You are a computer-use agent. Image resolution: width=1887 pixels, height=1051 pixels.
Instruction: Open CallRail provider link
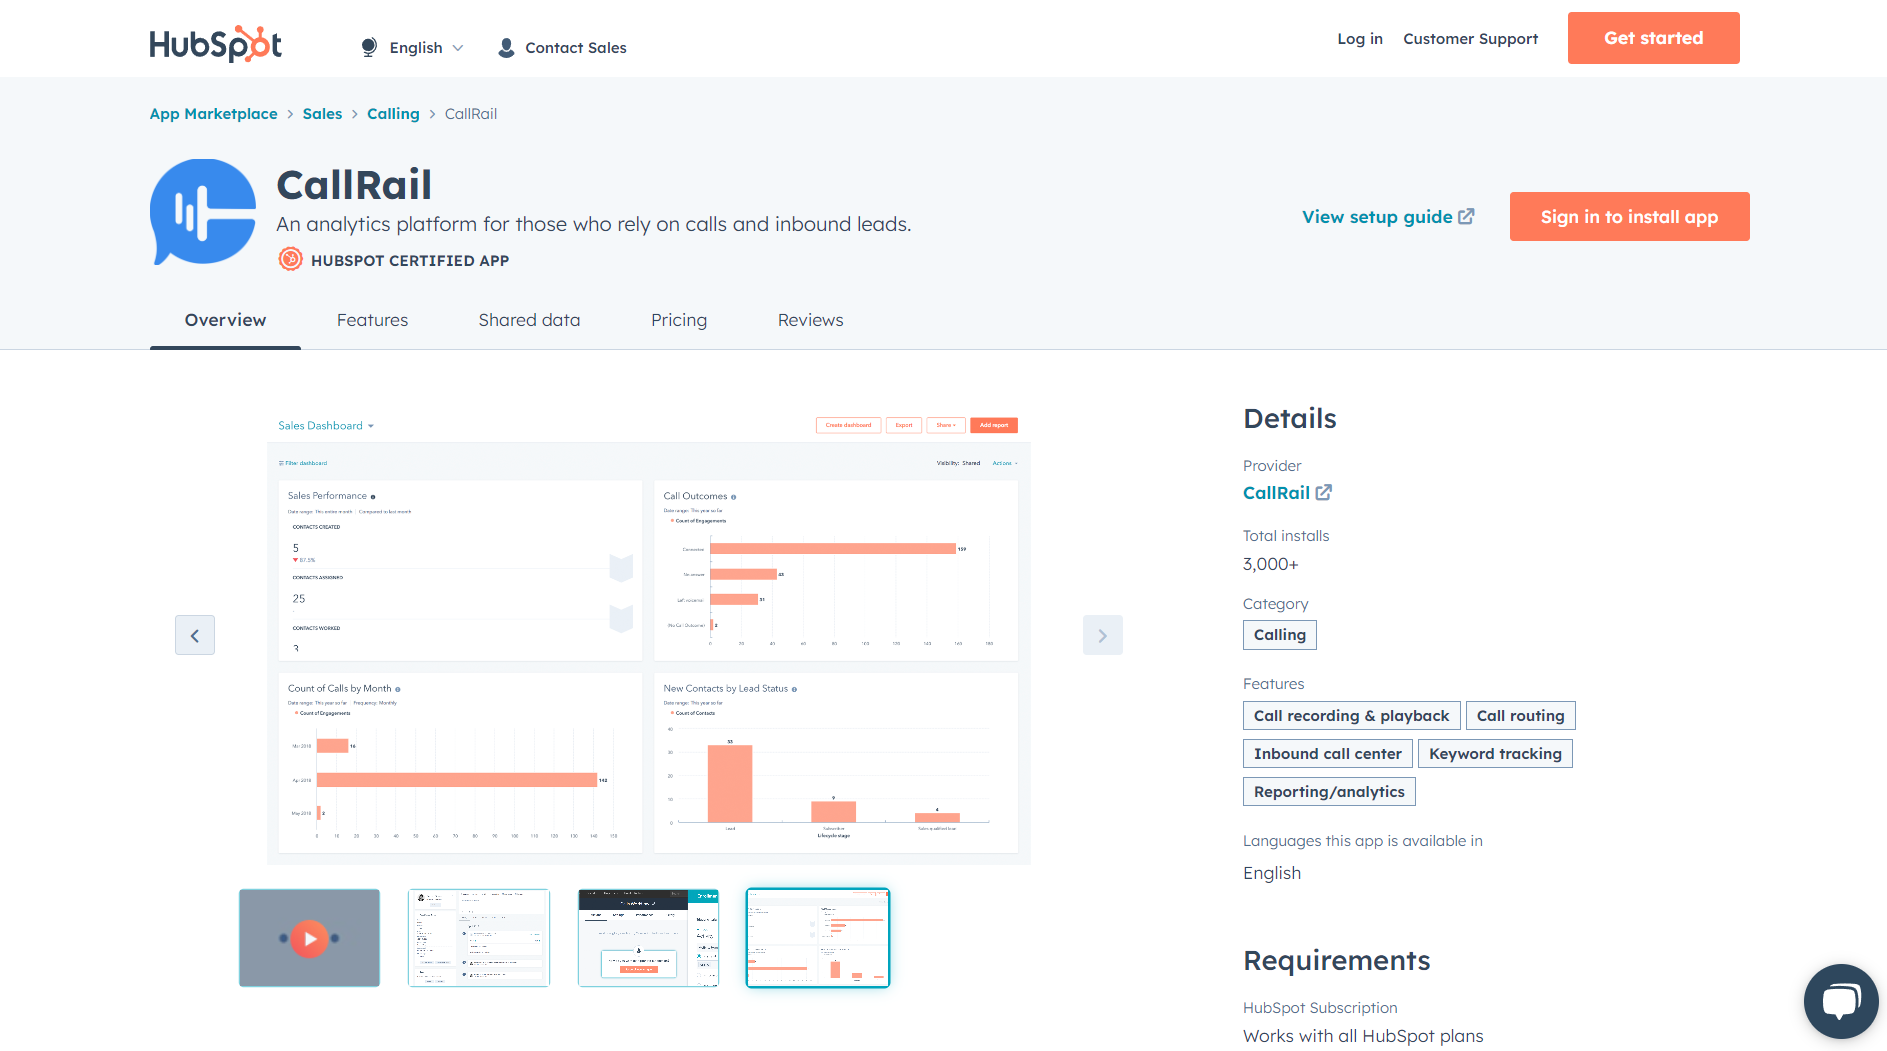click(1276, 492)
